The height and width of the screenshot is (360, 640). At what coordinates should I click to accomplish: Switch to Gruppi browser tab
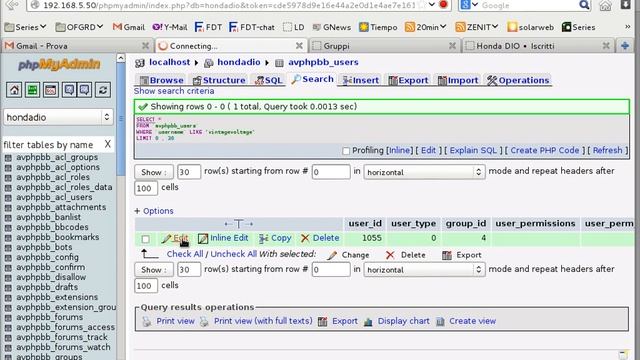click(384, 46)
